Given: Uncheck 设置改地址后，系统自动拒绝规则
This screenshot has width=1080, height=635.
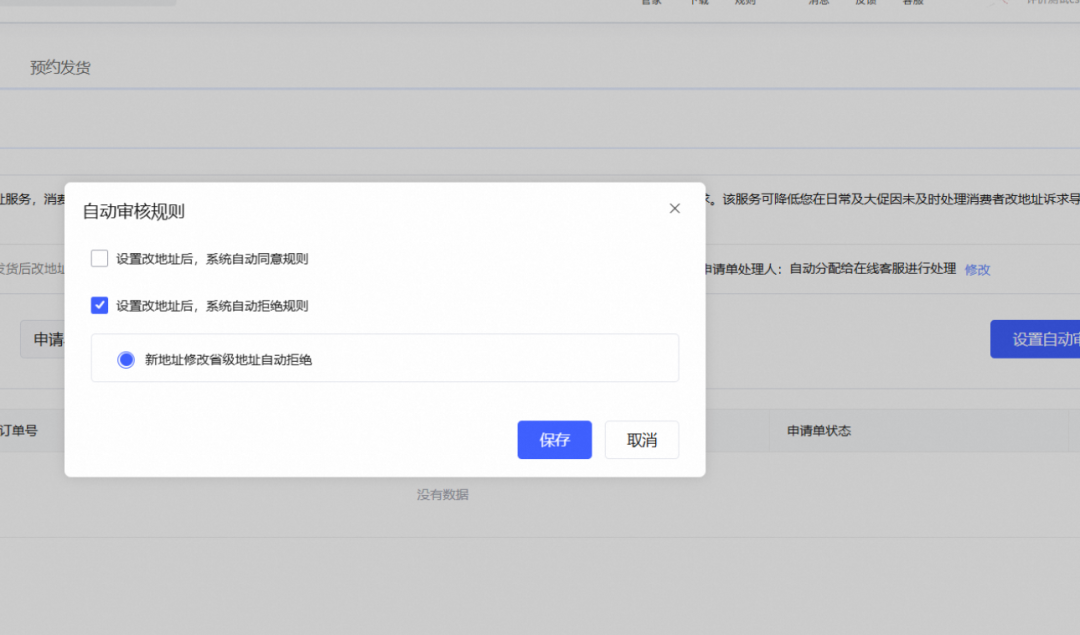Looking at the screenshot, I should click(x=99, y=304).
